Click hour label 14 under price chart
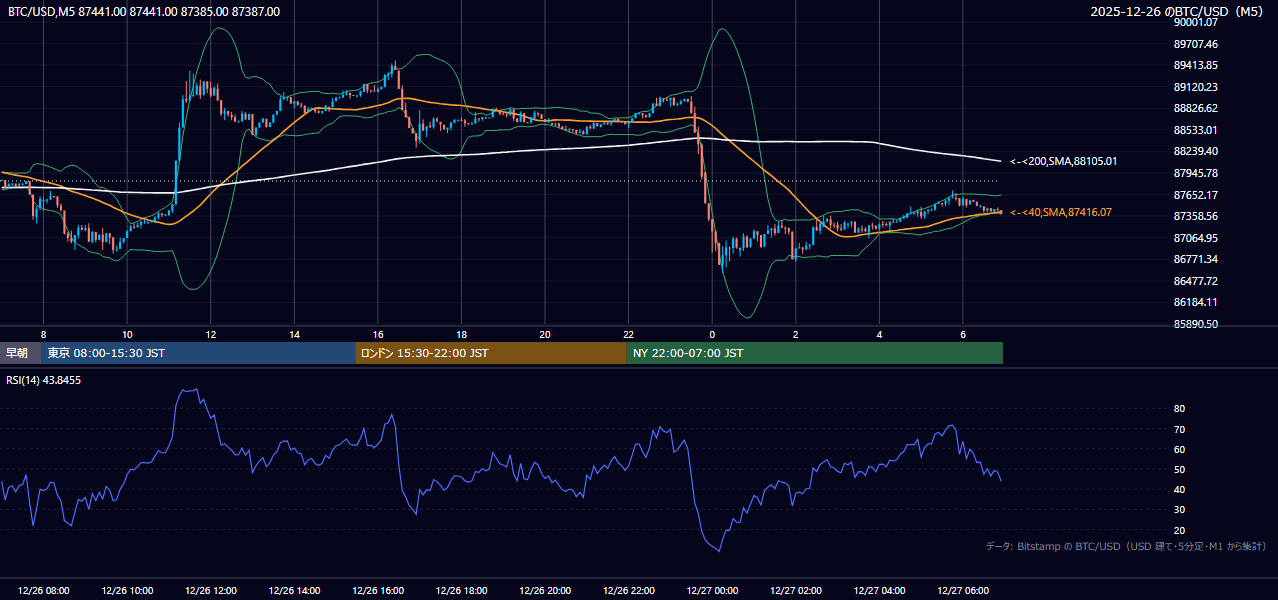Screen dimensions: 1278x600 295,334
